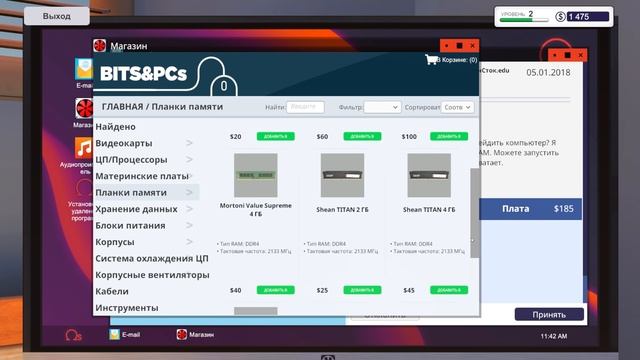Switch to Магазин in the taskbar

click(195, 335)
